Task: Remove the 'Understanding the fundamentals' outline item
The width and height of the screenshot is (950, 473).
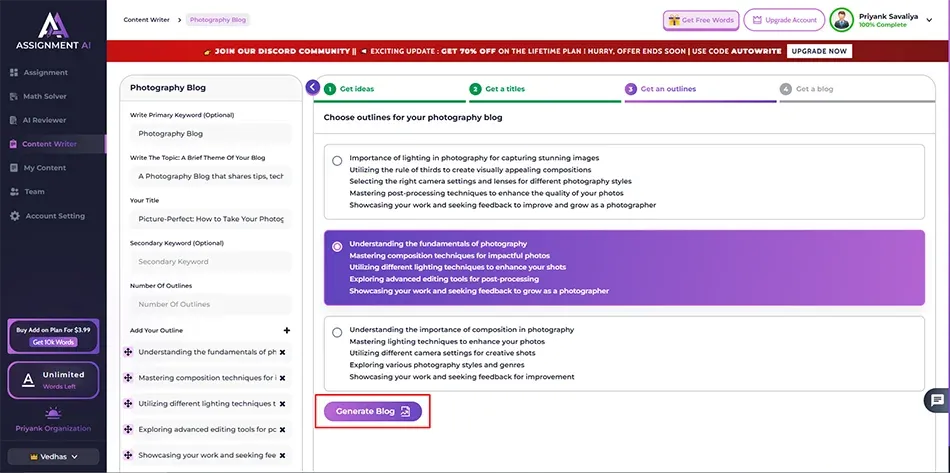Action: (282, 352)
